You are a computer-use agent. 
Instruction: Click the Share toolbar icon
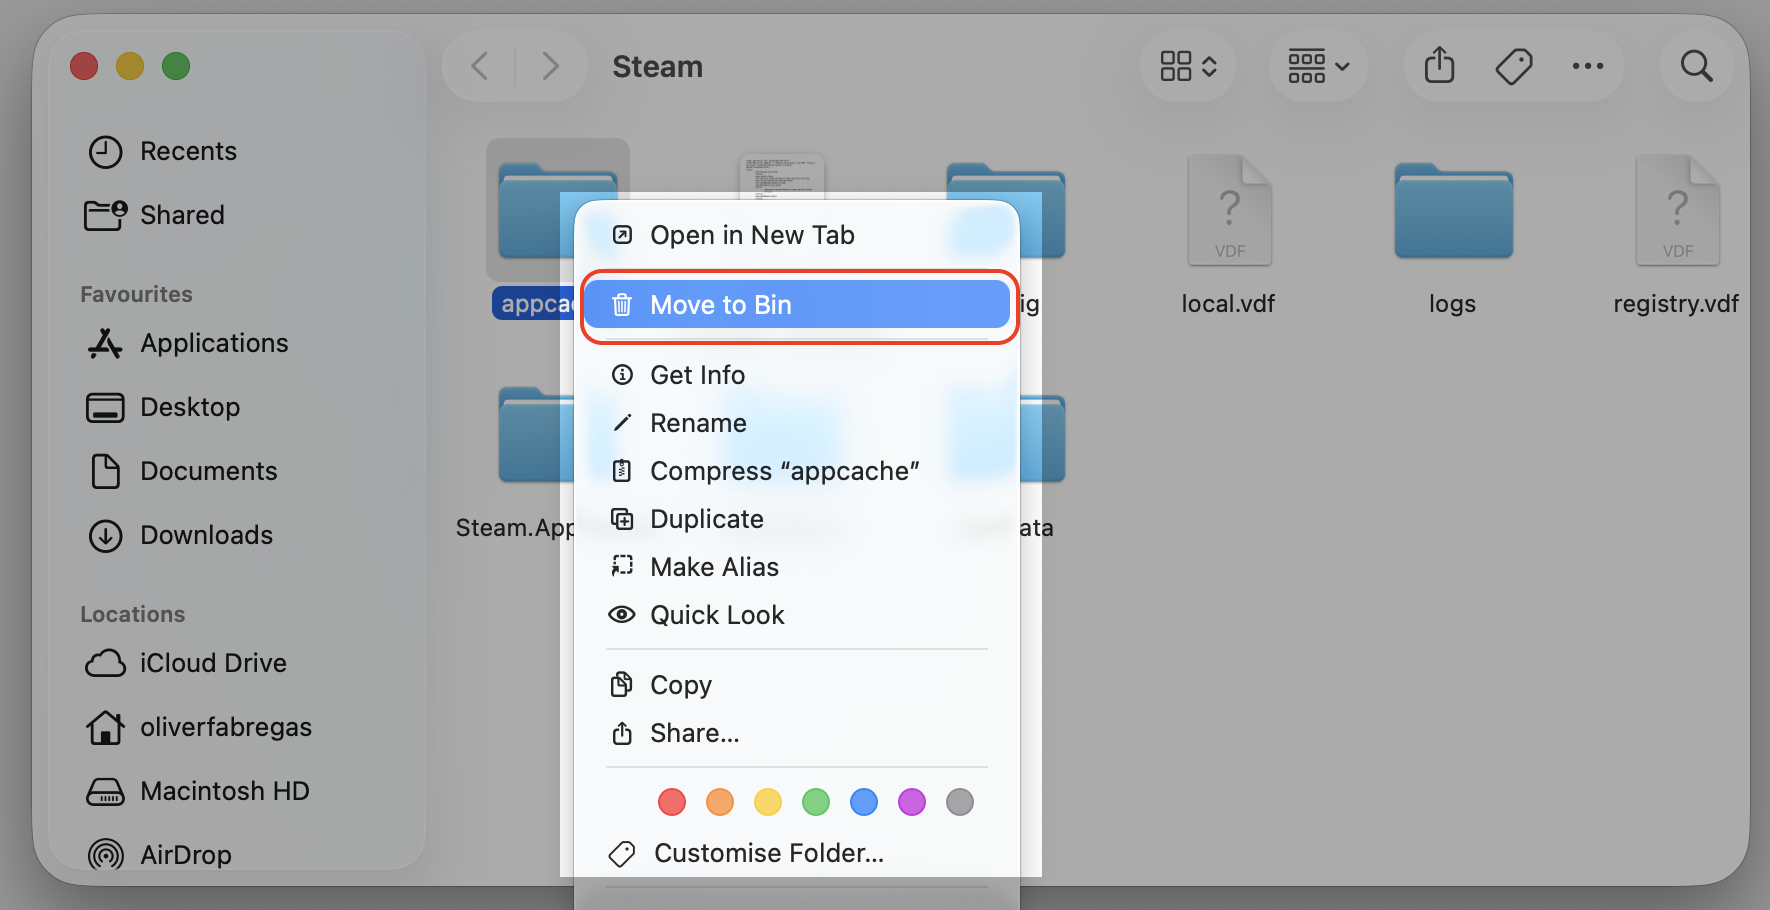pyautogui.click(x=1439, y=66)
